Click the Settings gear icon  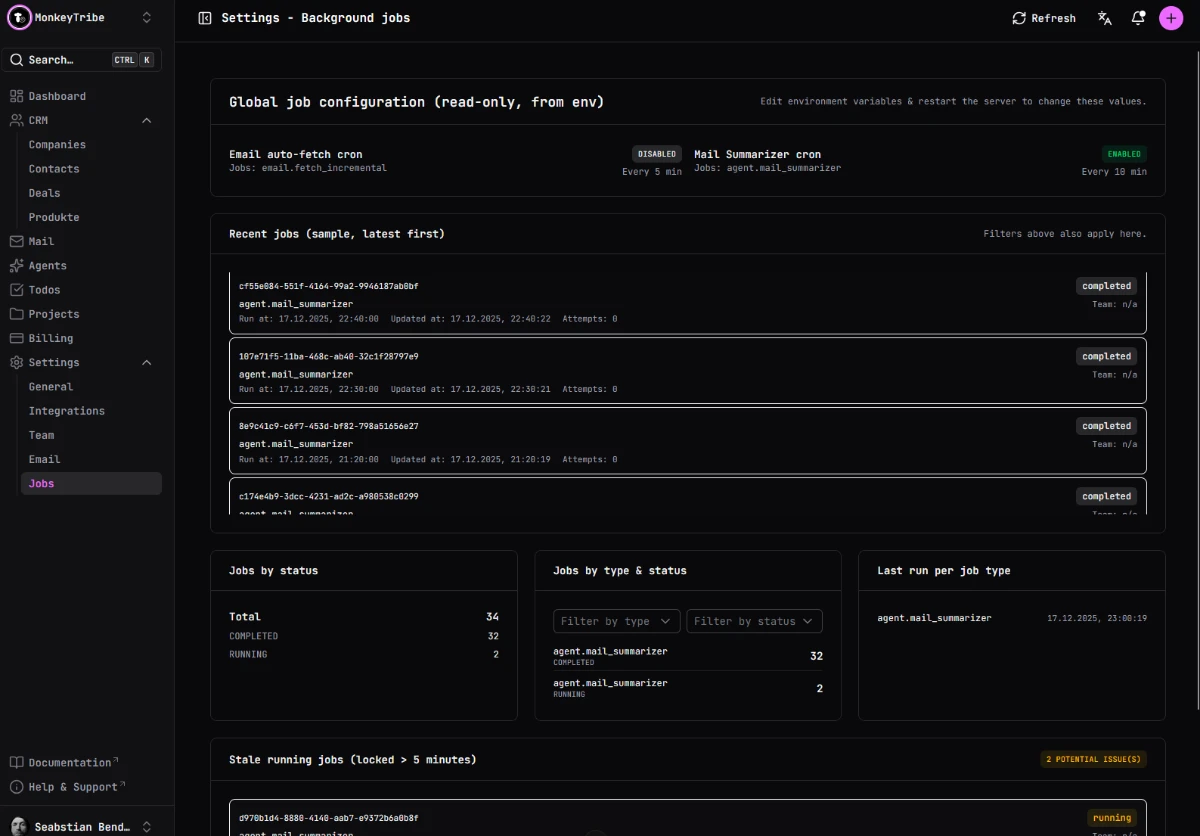(x=16, y=362)
